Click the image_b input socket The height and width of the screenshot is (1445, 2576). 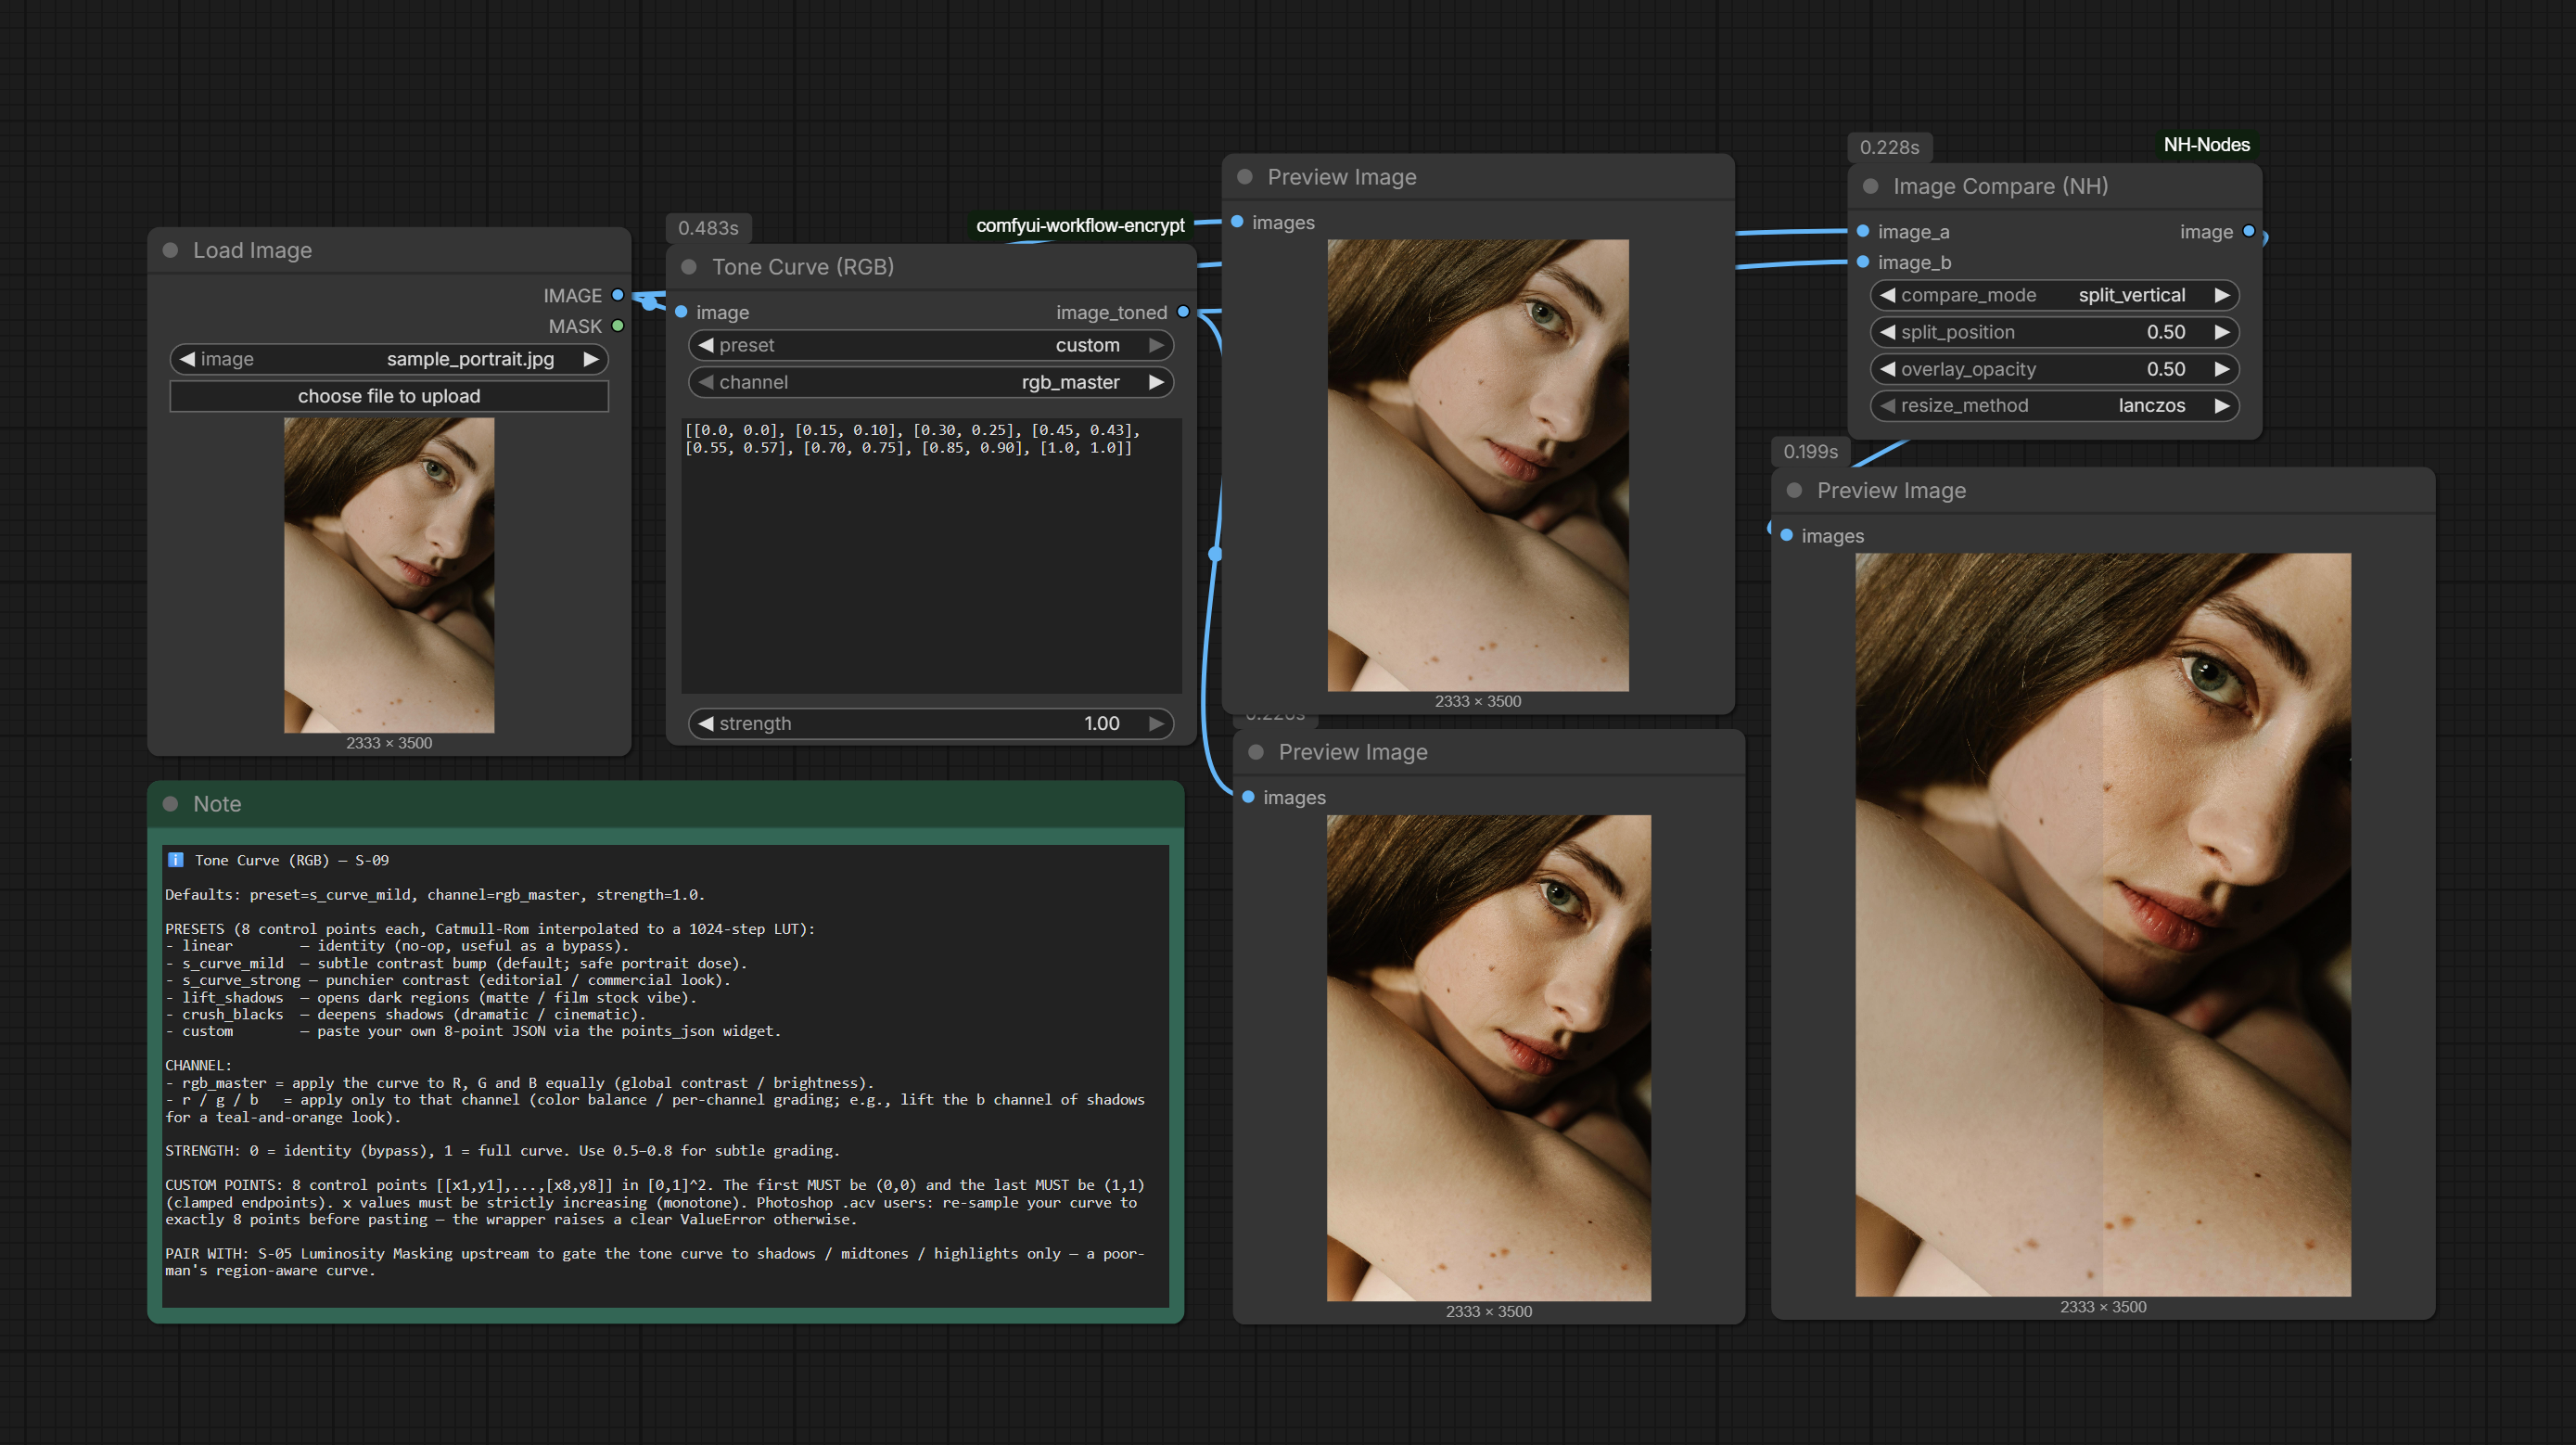coord(1863,262)
